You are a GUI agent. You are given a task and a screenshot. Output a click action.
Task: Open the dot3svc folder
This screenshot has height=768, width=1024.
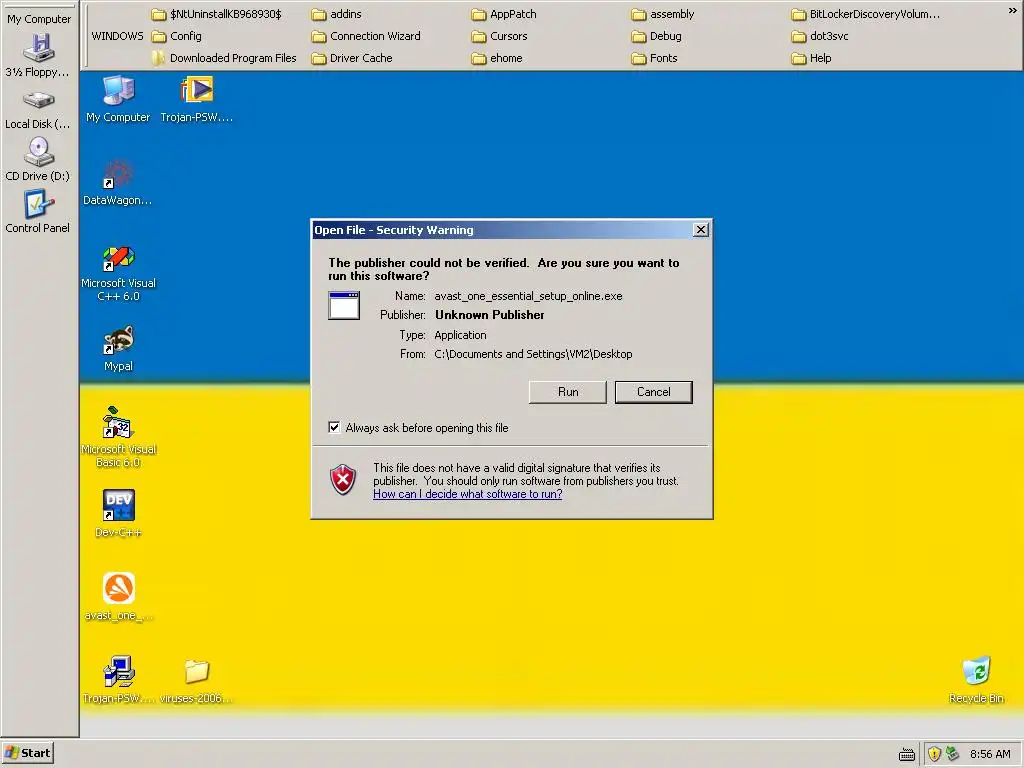point(820,36)
